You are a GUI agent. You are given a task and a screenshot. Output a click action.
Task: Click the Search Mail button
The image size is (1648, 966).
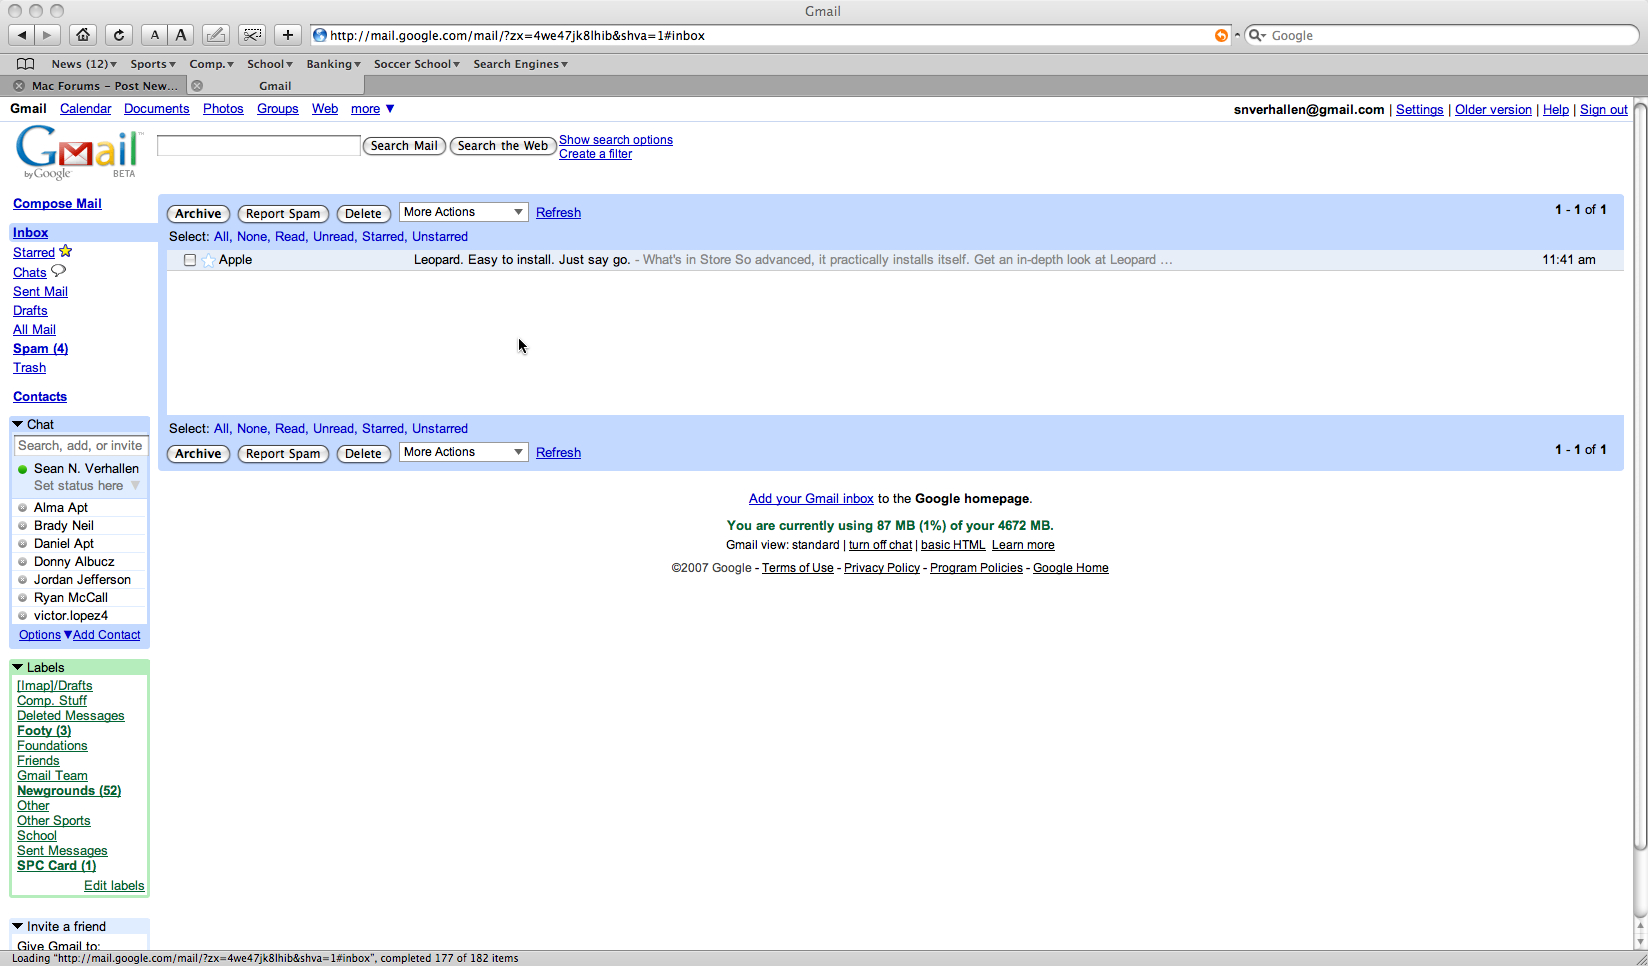point(404,146)
